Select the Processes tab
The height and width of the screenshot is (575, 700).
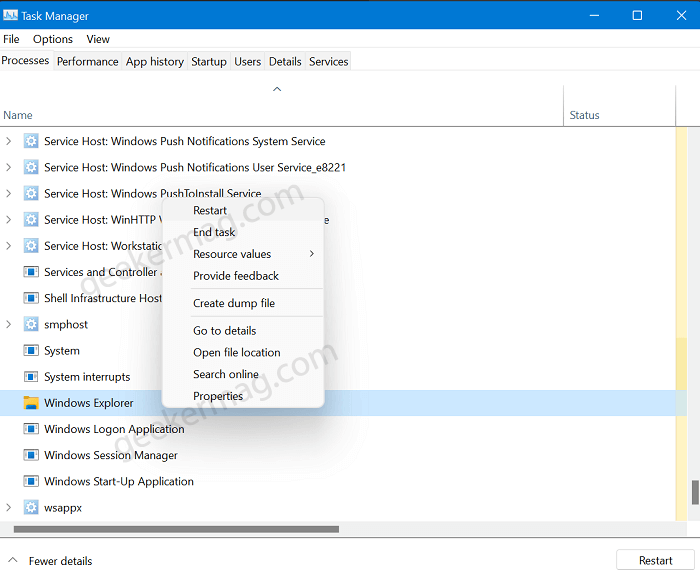(25, 60)
